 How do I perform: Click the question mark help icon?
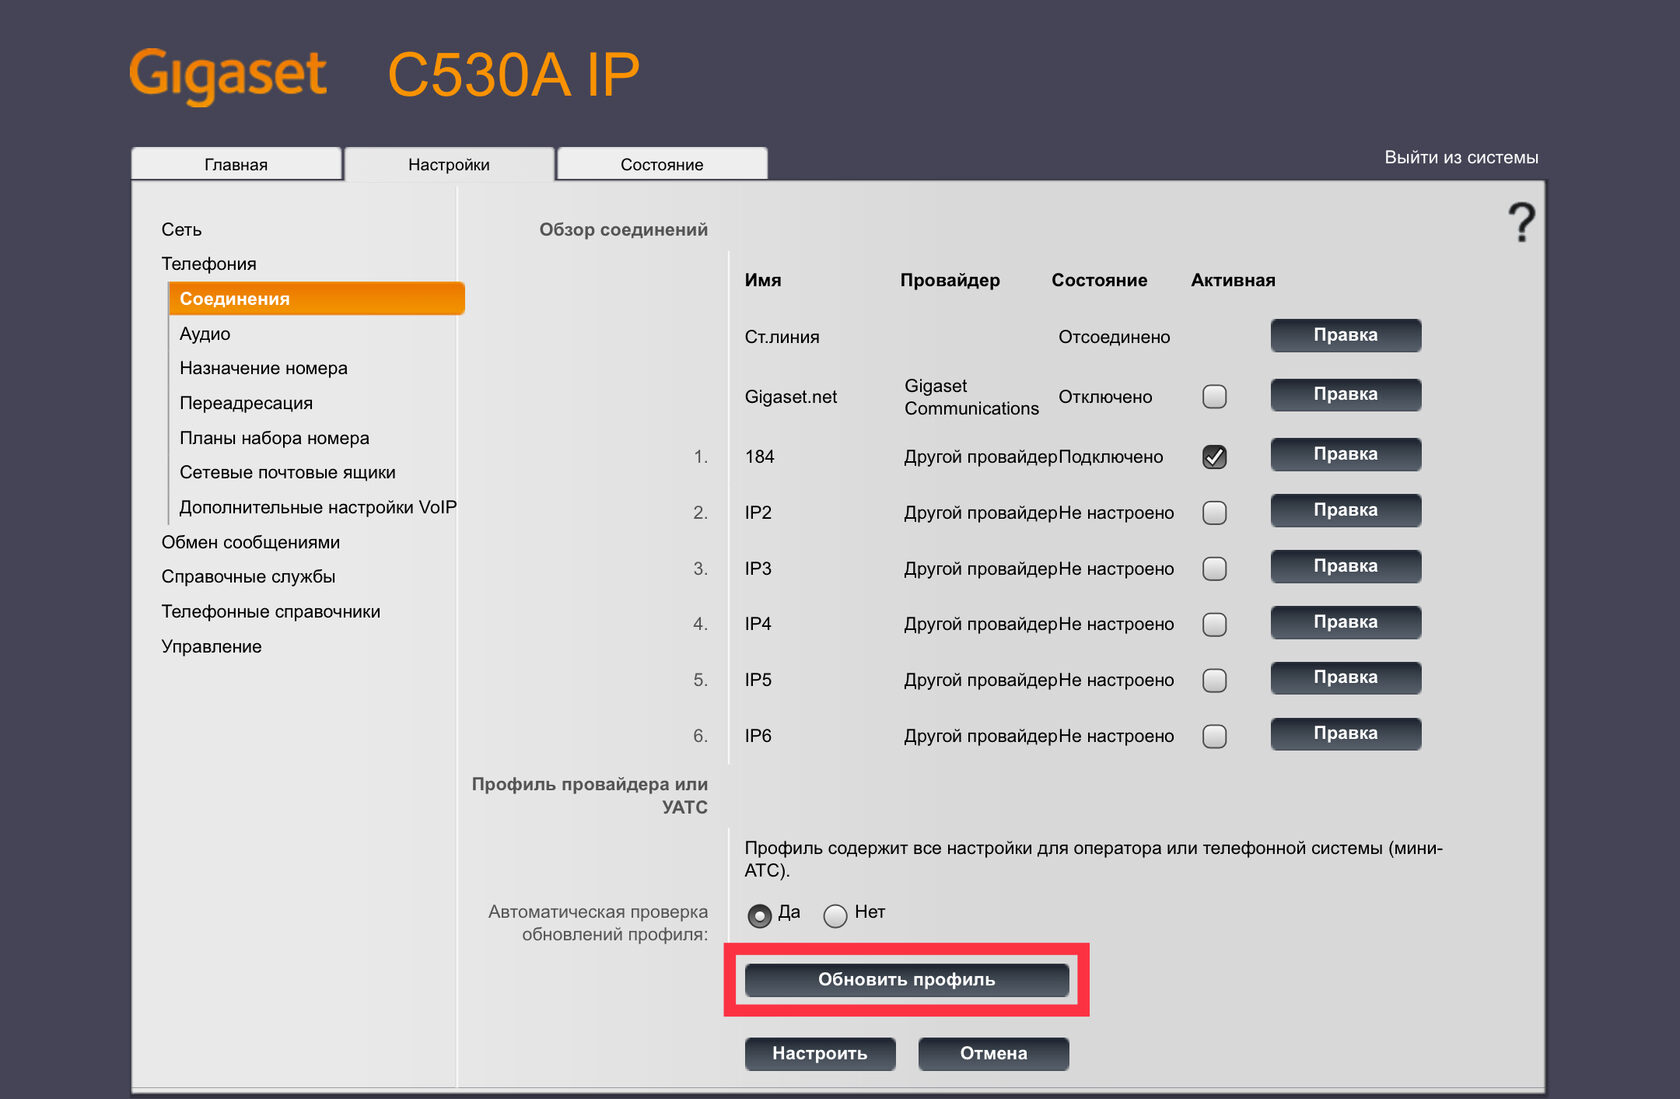click(1521, 222)
